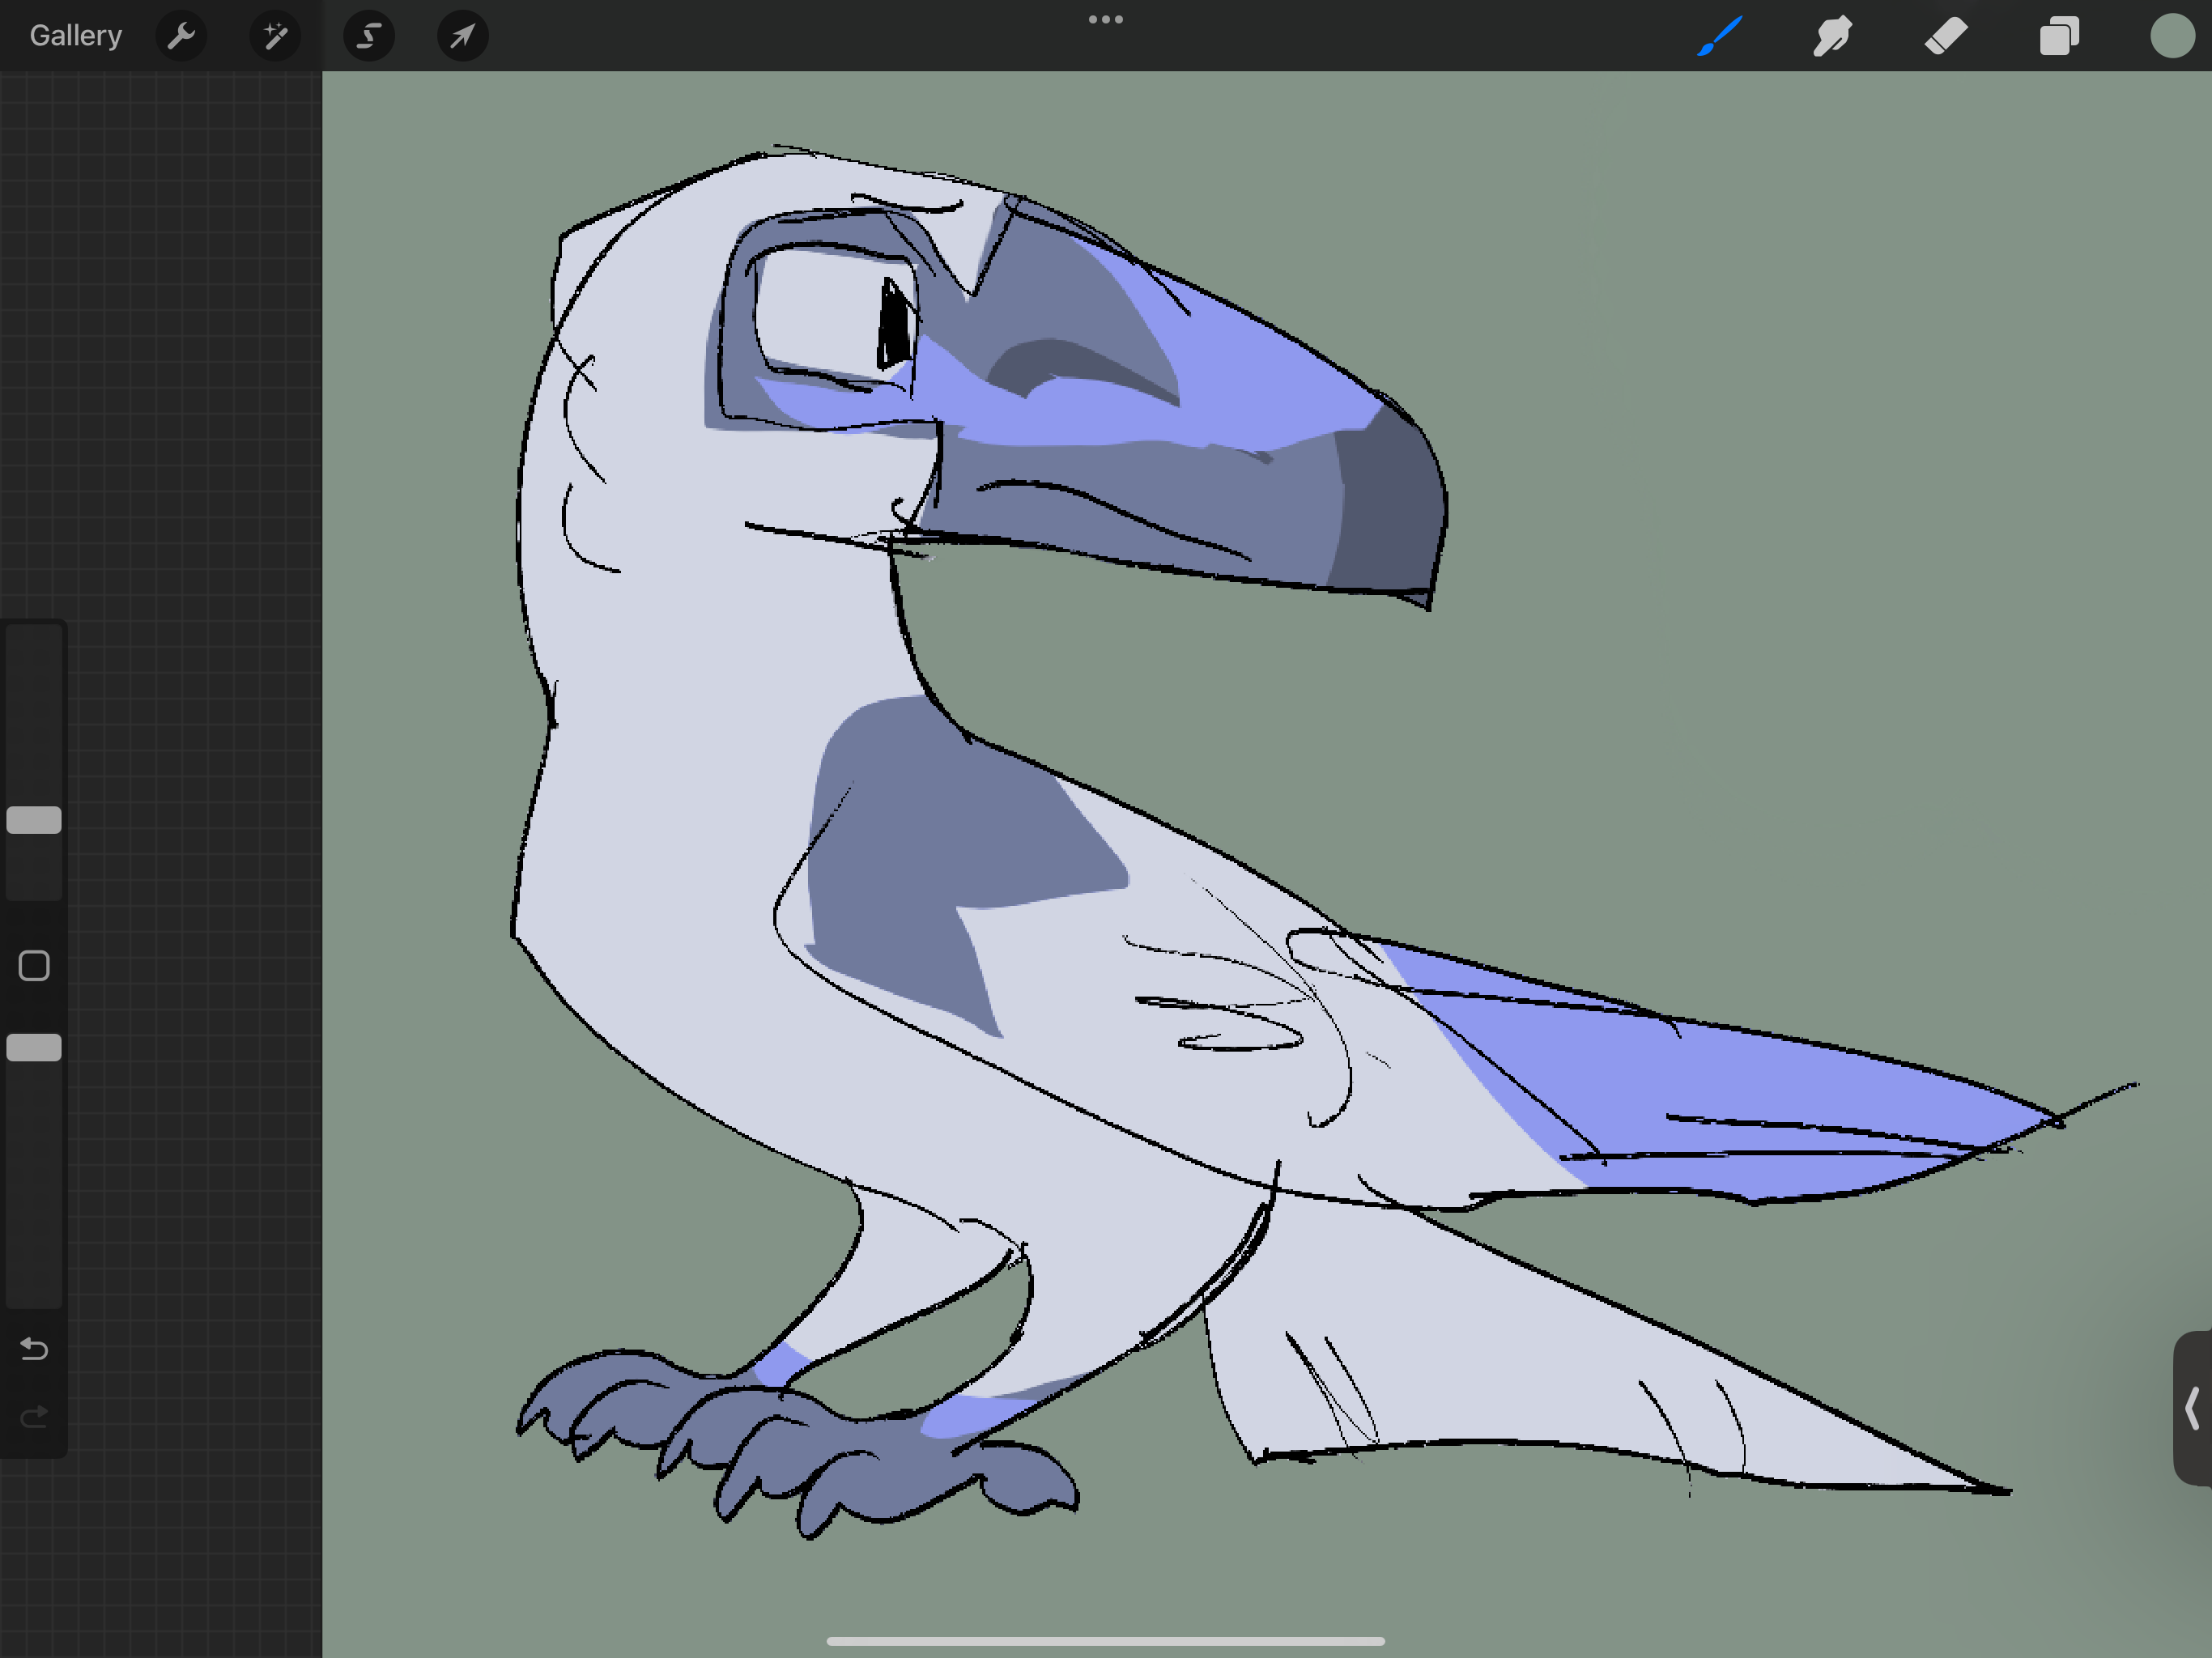Redo the last undone action
The image size is (2212, 1658).
click(x=34, y=1416)
